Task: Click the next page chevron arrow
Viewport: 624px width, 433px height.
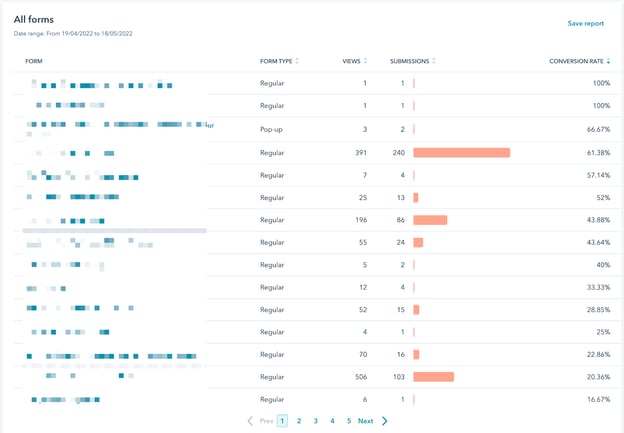Action: tap(385, 421)
